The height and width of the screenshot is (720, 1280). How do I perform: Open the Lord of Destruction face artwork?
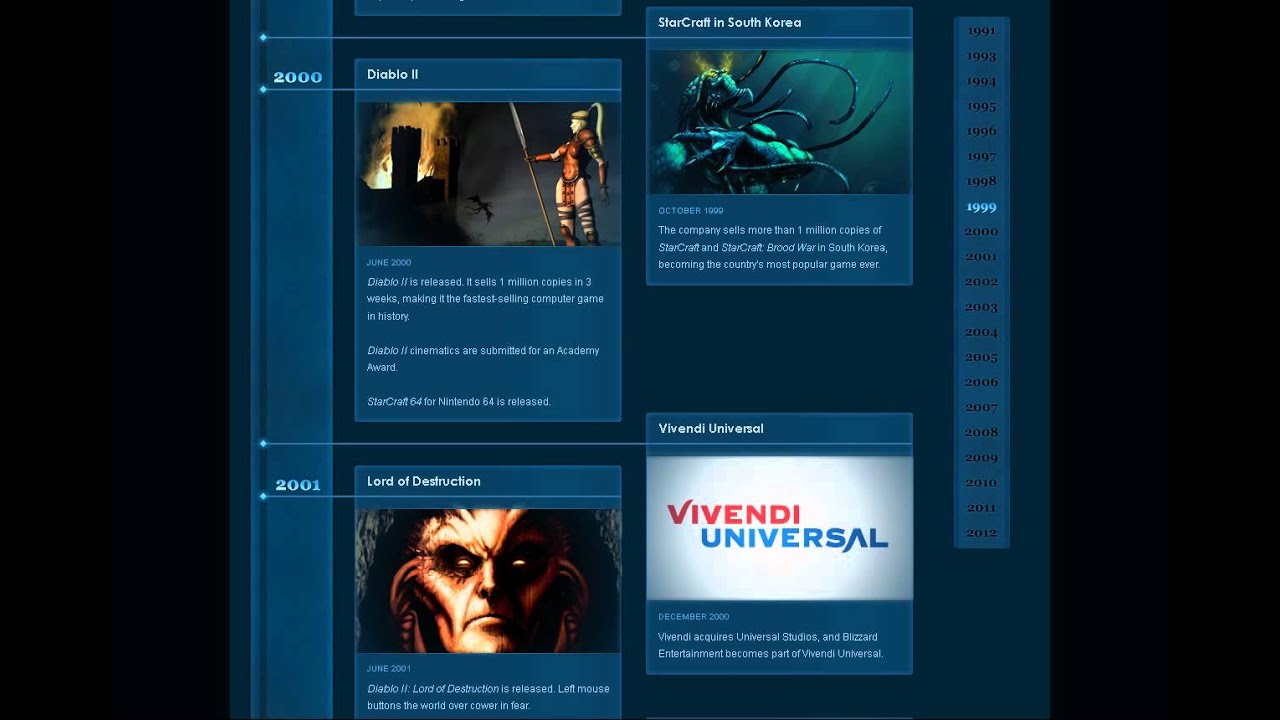click(x=488, y=581)
